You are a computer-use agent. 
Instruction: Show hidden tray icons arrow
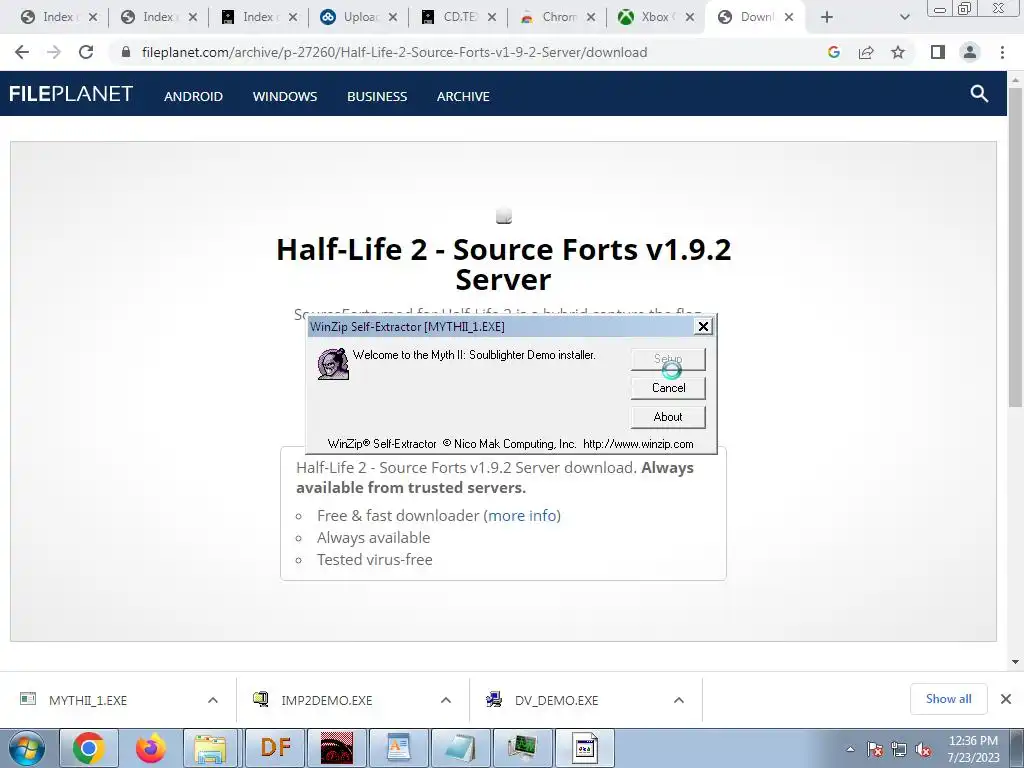coord(850,749)
